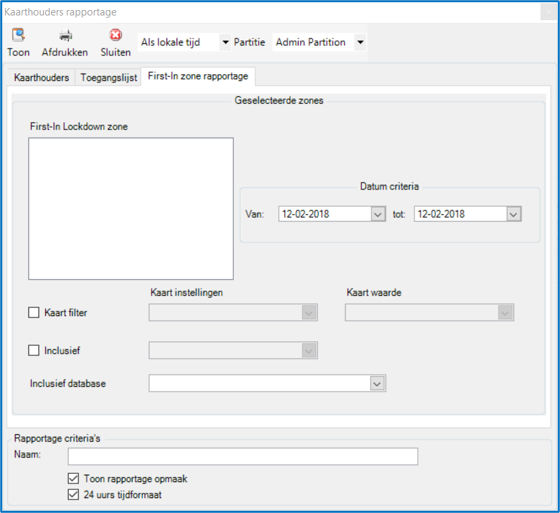
Task: Disable the 24 uurs tijdformaat option
Action: [73, 495]
